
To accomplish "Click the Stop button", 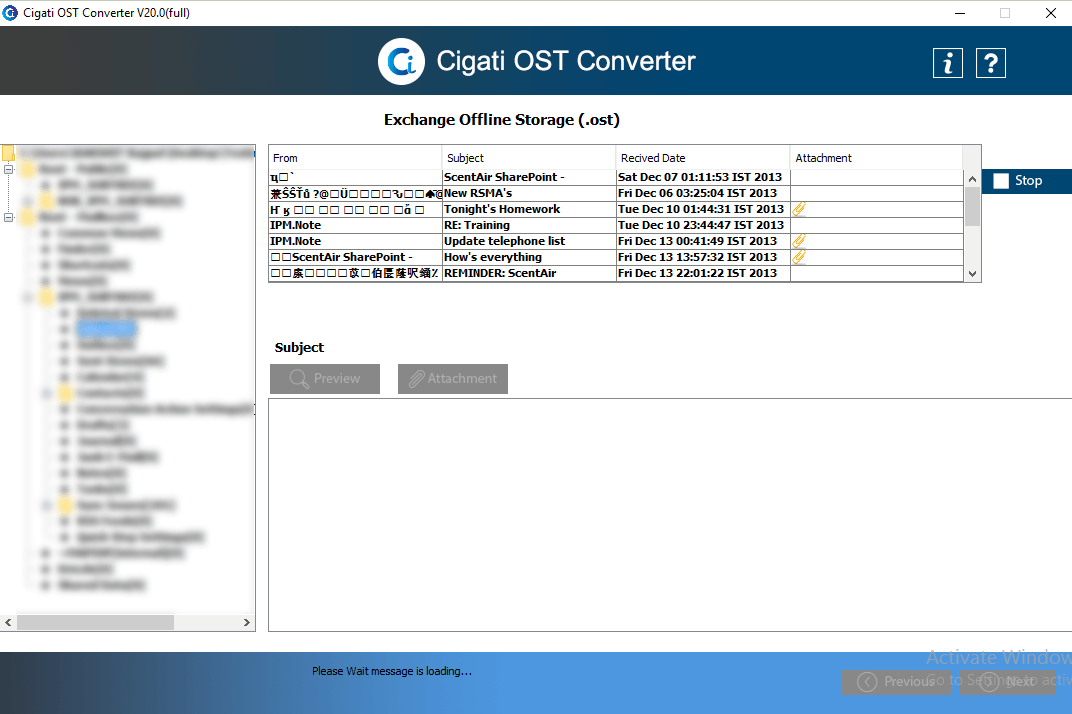I will (1026, 181).
